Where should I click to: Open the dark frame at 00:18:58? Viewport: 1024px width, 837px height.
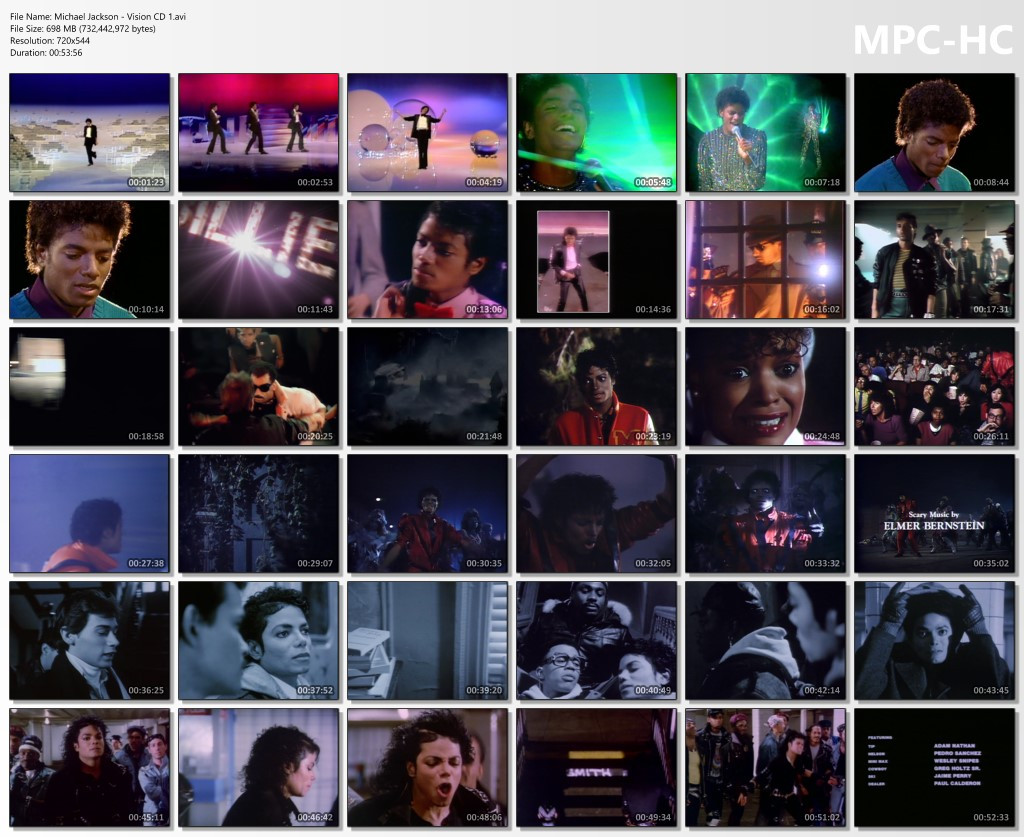[89, 387]
